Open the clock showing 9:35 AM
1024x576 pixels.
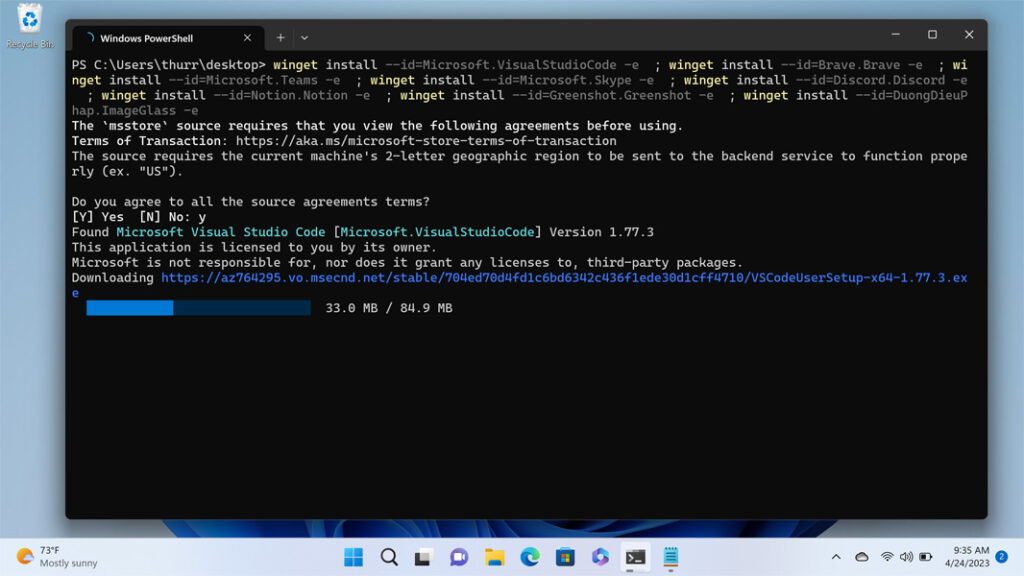pos(967,556)
